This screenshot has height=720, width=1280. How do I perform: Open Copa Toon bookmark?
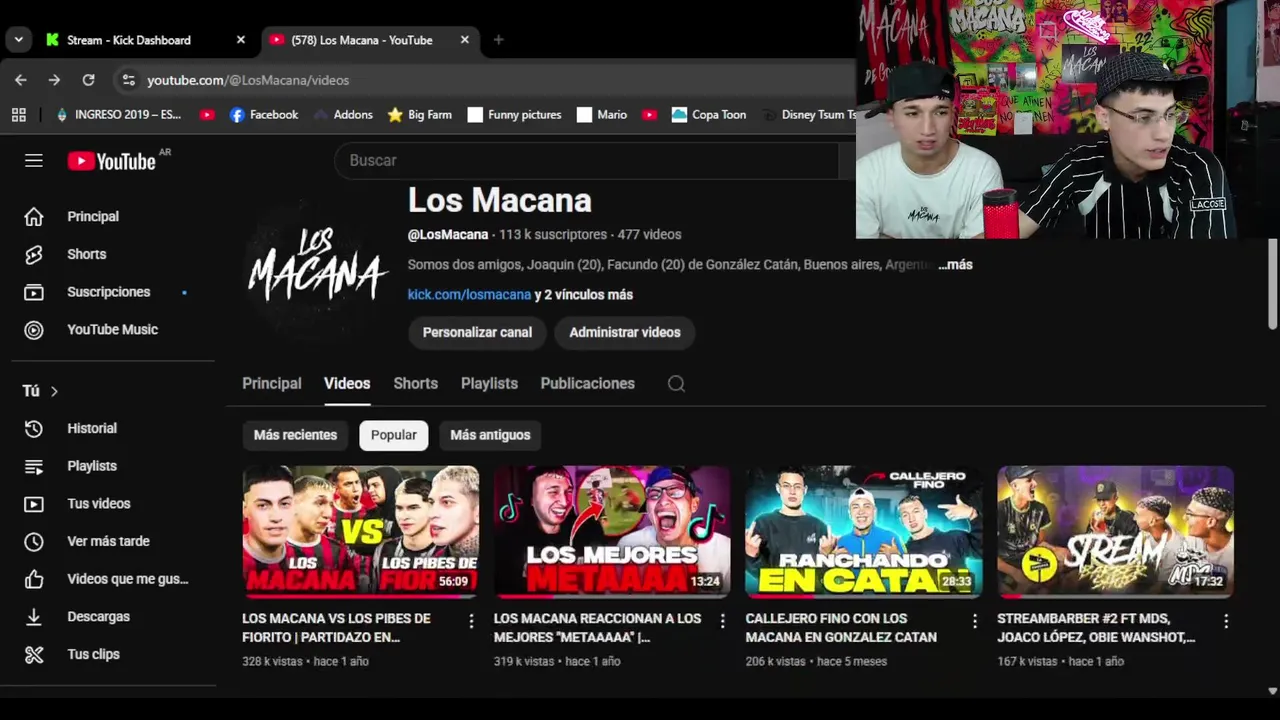[x=709, y=115]
